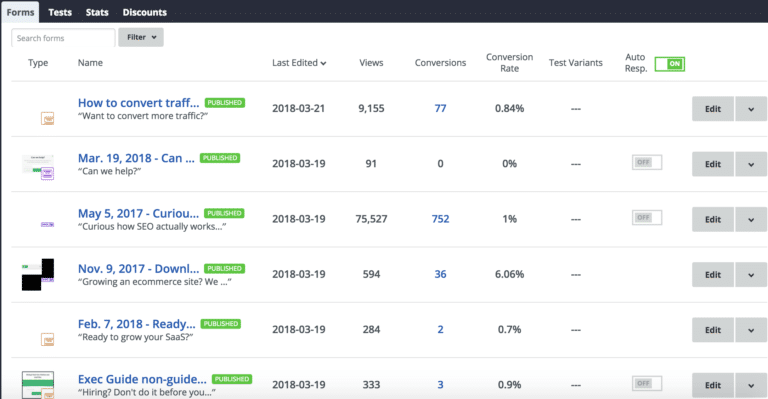Image resolution: width=768 pixels, height=399 pixels.
Task: Open the 752 conversions link
Action: click(440, 219)
